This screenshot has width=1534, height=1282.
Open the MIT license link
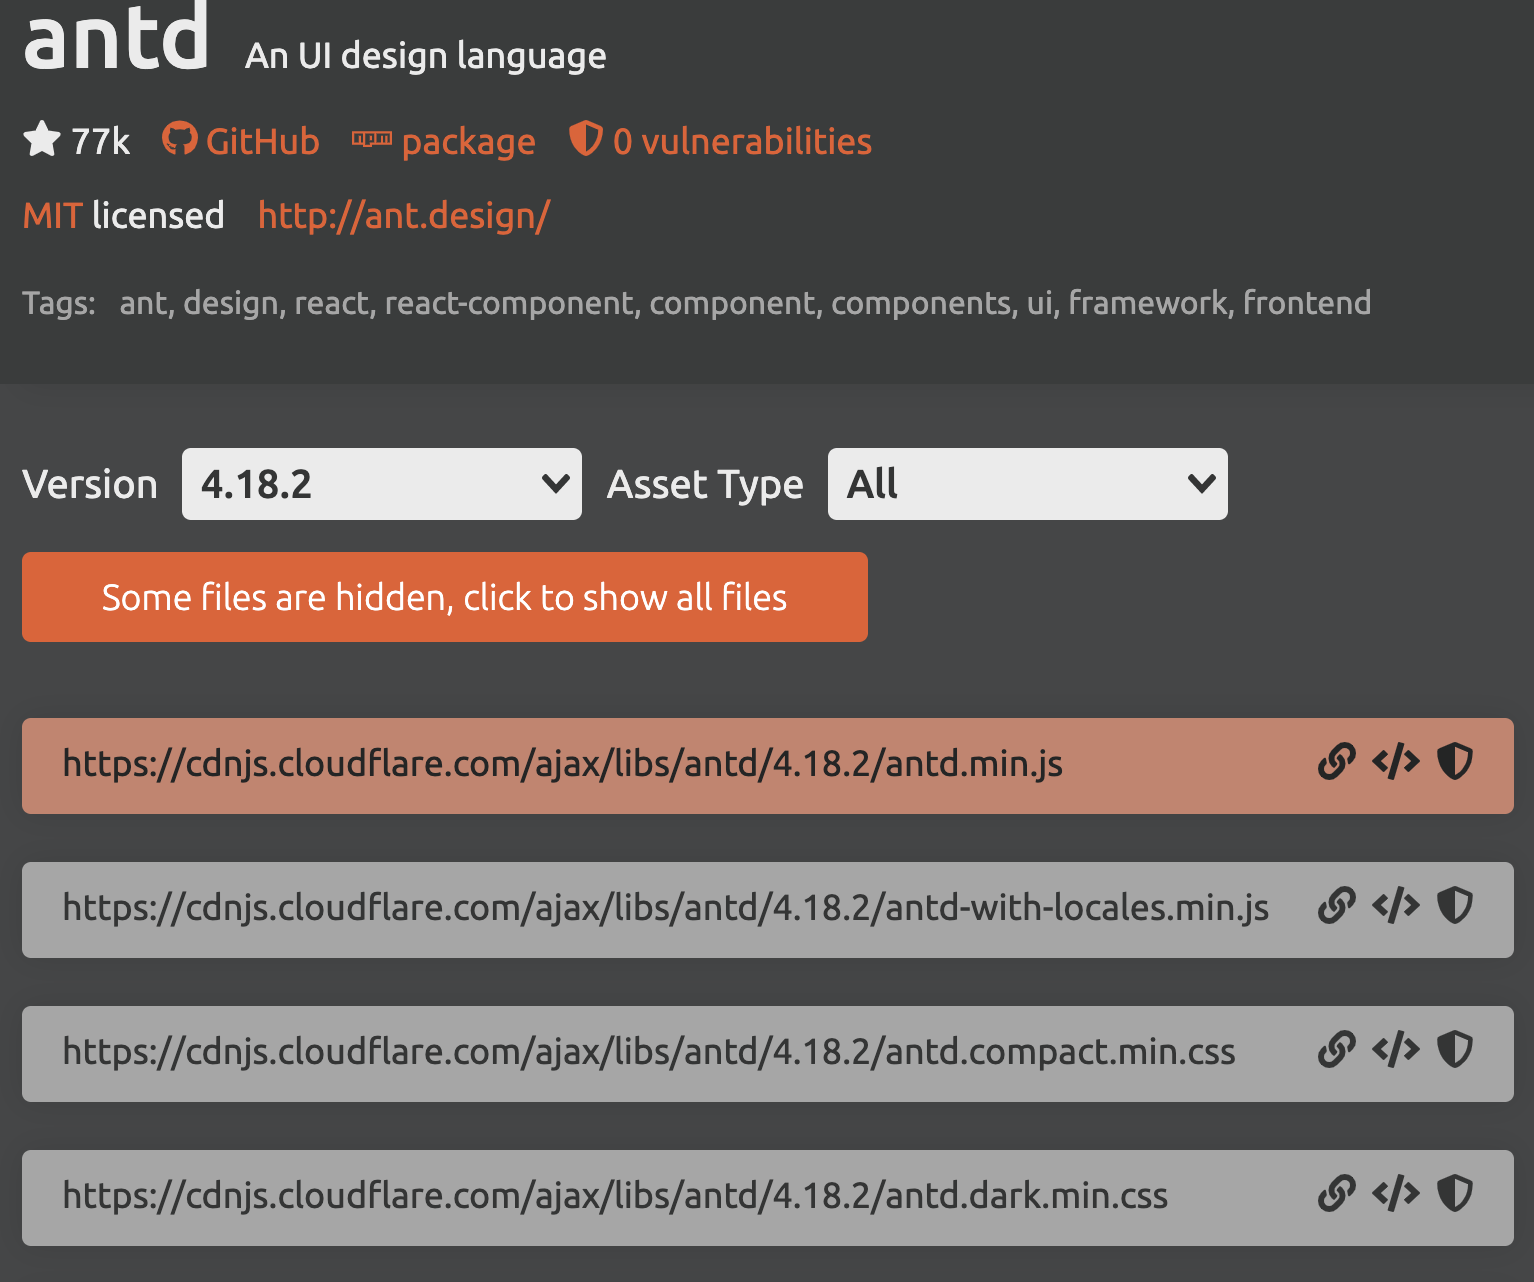52,216
